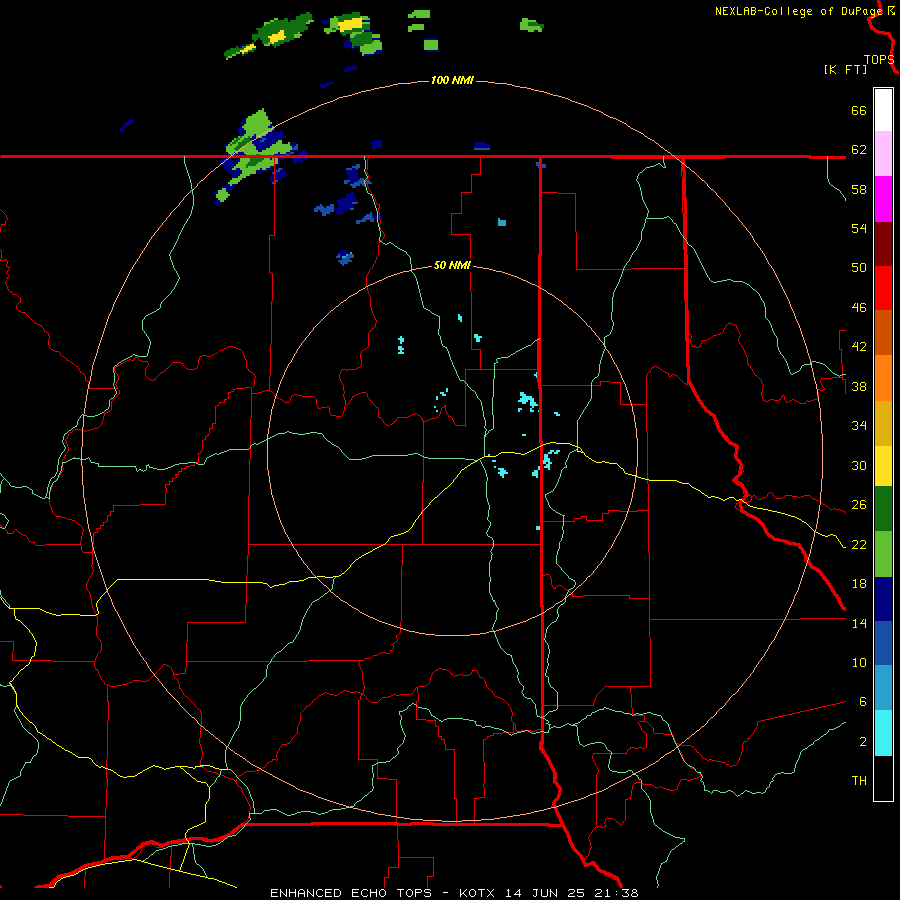The width and height of the screenshot is (900, 900).
Task: Click the legend value "18"
Action: tap(859, 584)
